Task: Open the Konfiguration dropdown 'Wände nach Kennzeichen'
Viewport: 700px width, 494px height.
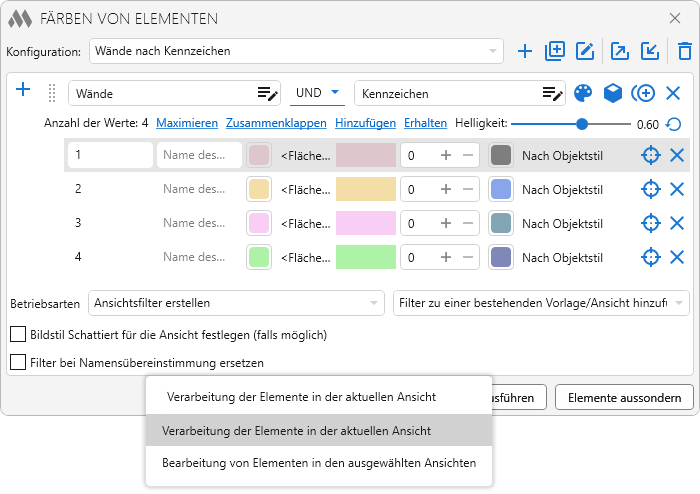Action: [x=296, y=51]
